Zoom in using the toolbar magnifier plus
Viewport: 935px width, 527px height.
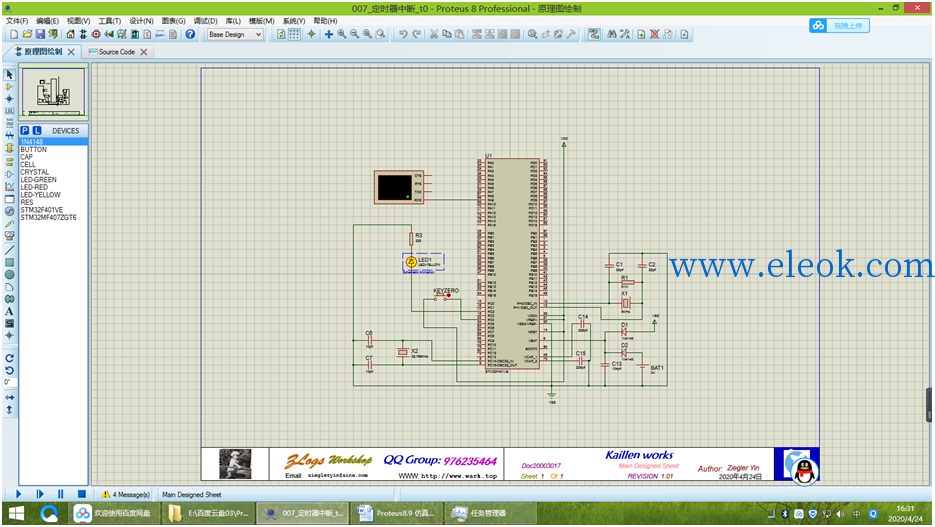[342, 35]
